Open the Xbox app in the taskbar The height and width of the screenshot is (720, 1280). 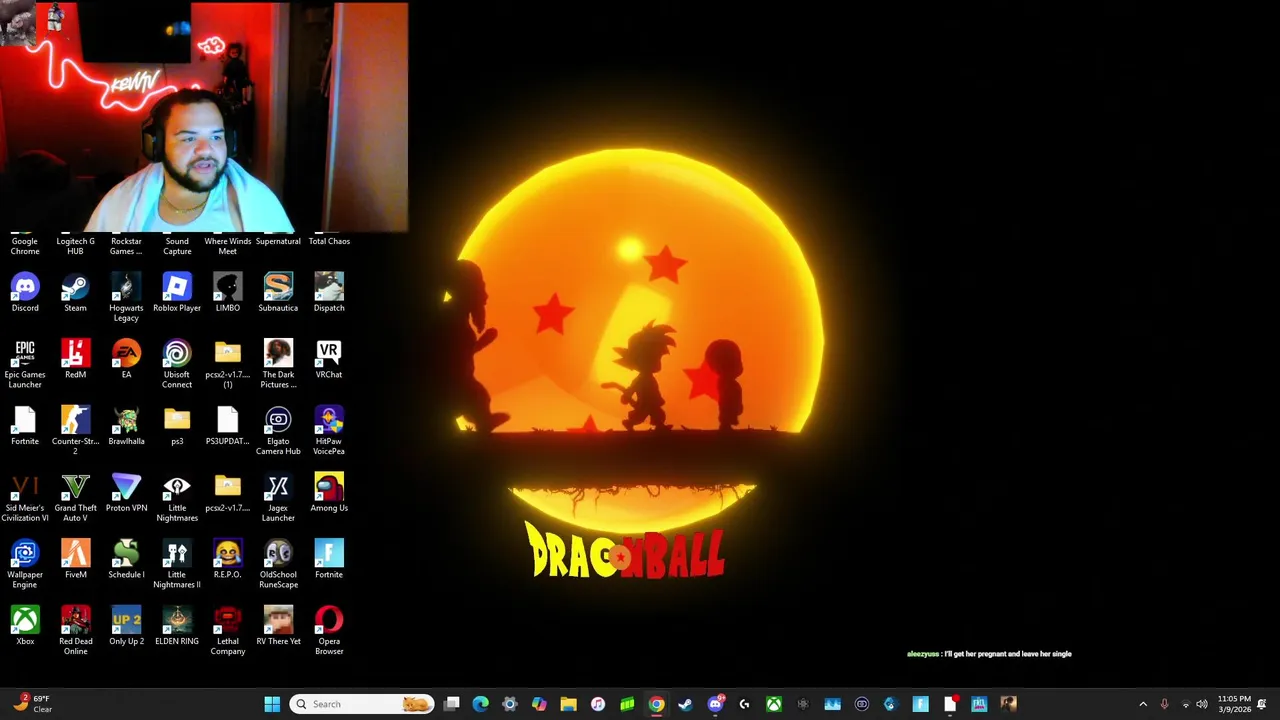coord(773,704)
